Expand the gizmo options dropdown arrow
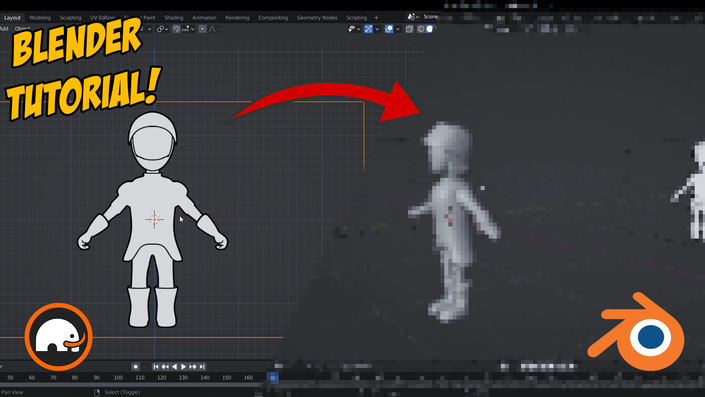 point(377,29)
